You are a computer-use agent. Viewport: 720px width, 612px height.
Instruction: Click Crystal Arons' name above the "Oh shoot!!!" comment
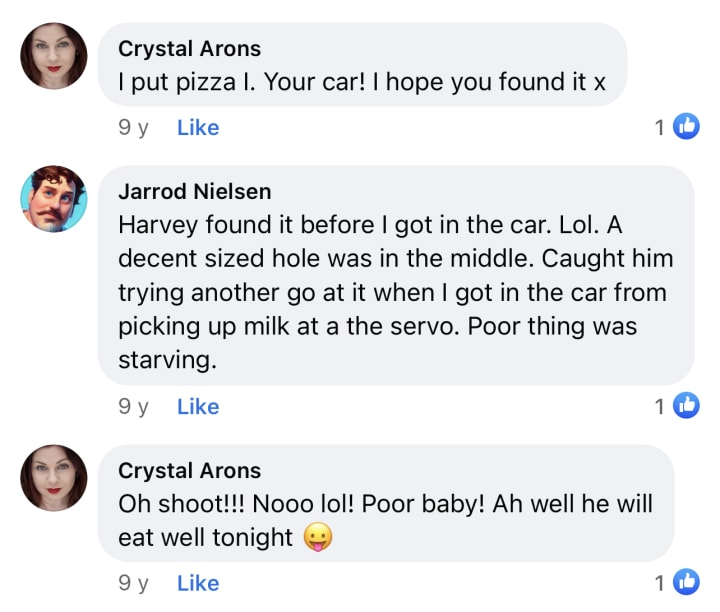(x=189, y=470)
